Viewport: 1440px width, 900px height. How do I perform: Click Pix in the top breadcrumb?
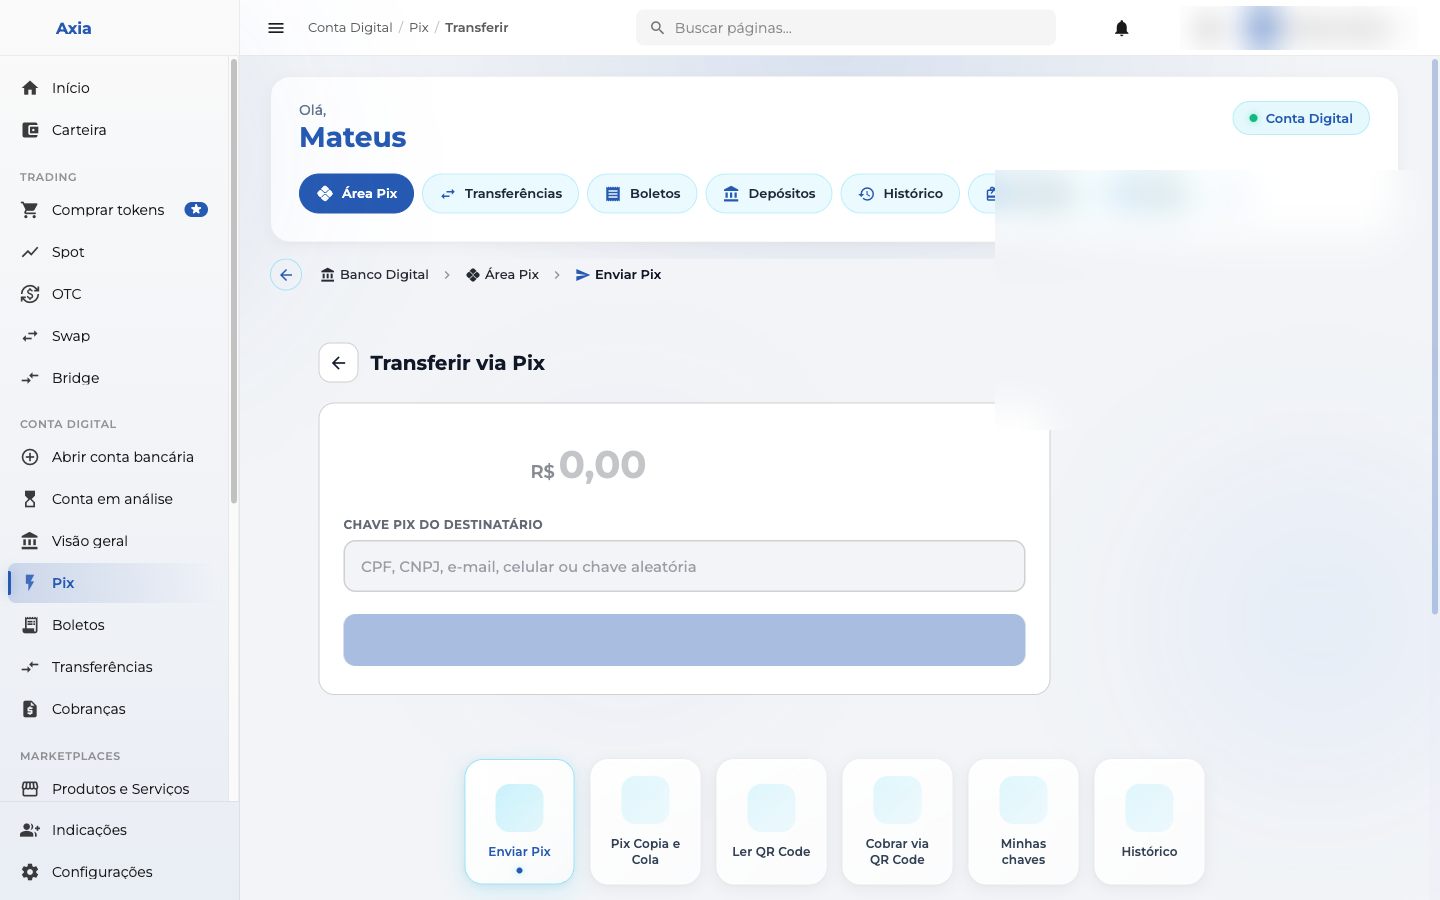[419, 28]
